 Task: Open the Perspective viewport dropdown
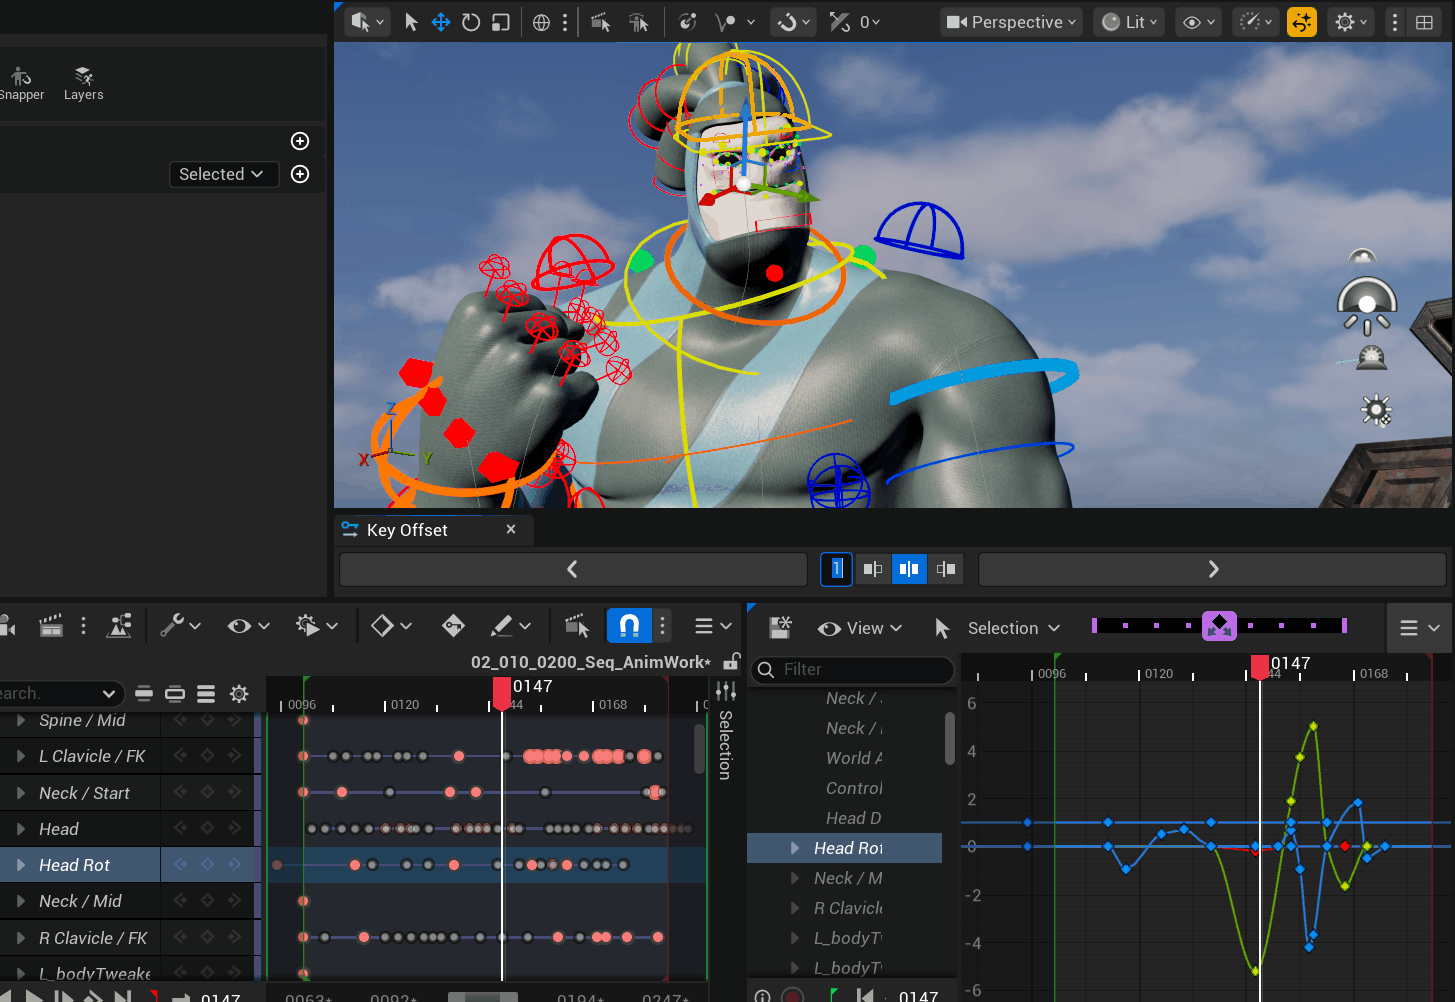click(1011, 22)
